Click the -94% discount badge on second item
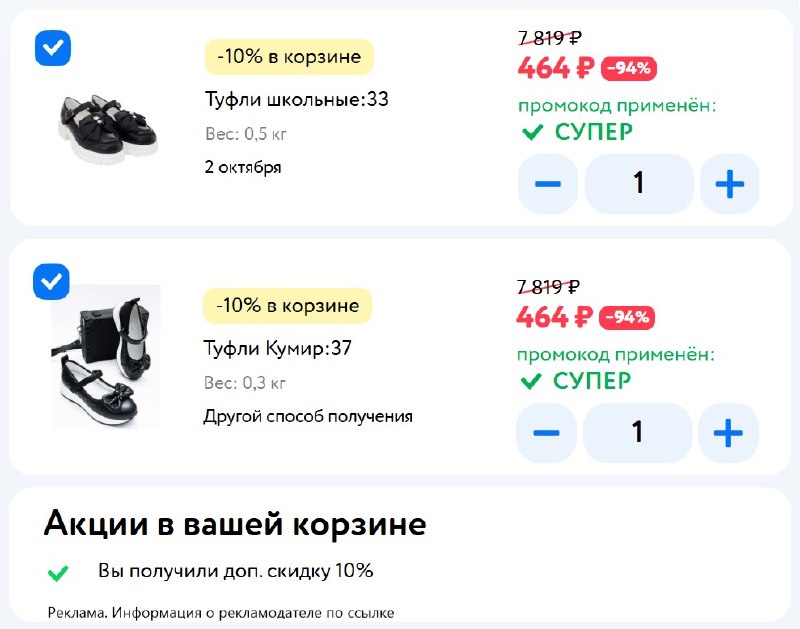 point(627,317)
